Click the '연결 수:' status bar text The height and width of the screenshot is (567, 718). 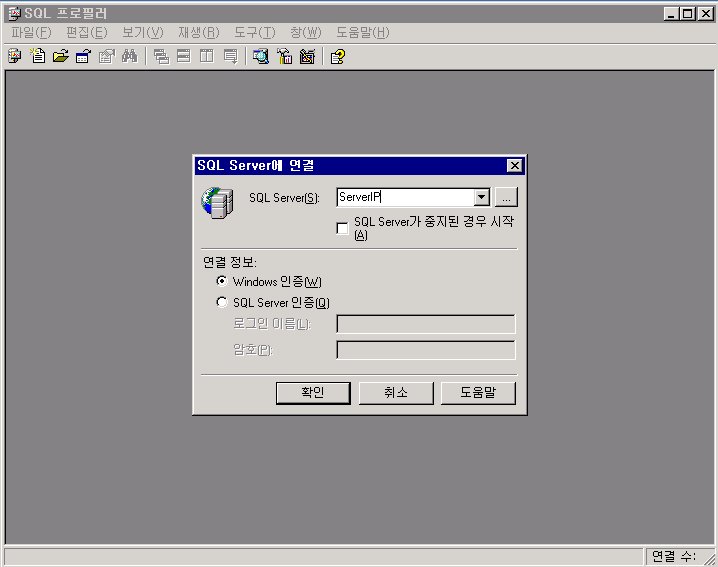click(674, 556)
